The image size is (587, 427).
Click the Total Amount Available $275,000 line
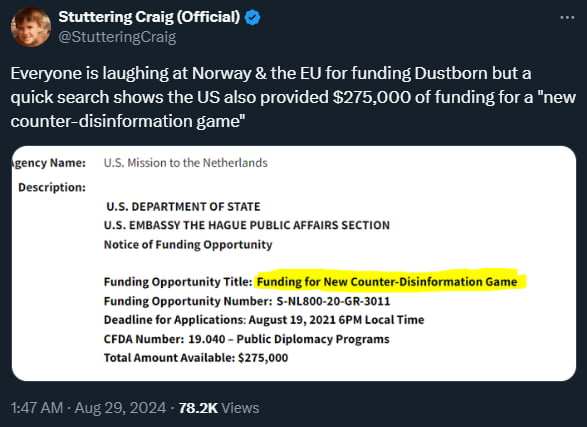[196, 358]
